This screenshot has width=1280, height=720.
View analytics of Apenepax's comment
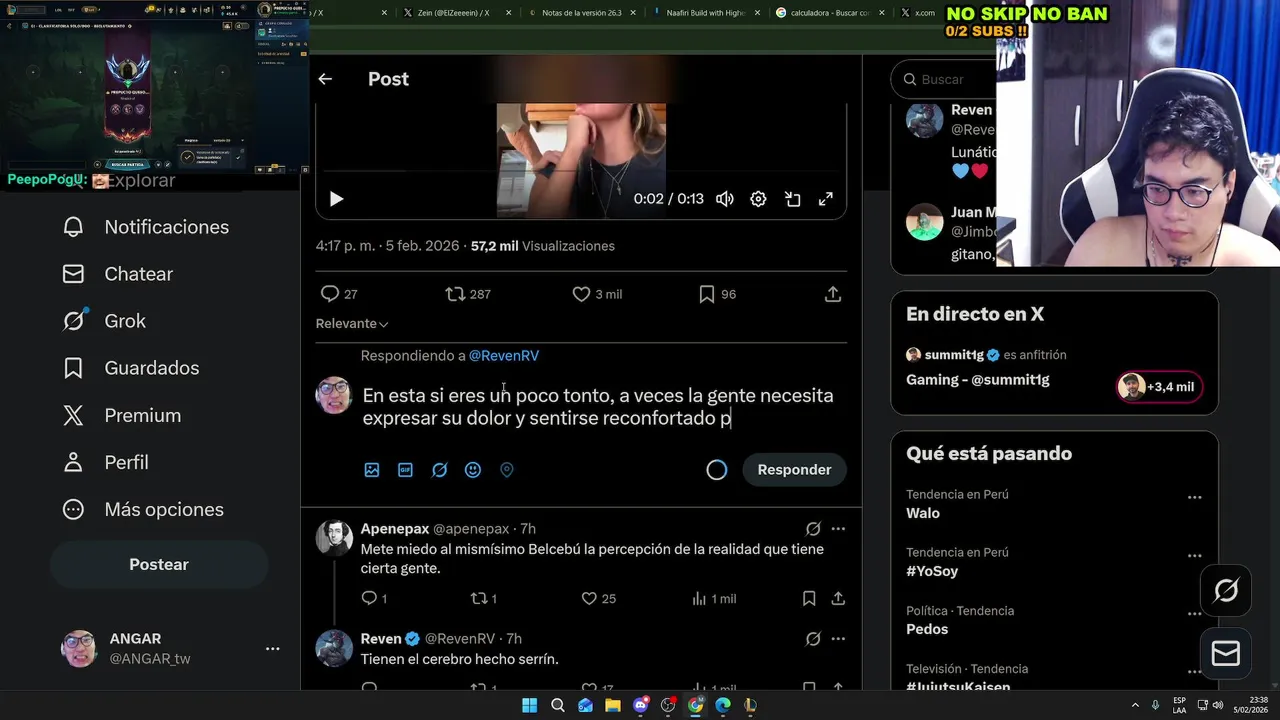click(714, 598)
